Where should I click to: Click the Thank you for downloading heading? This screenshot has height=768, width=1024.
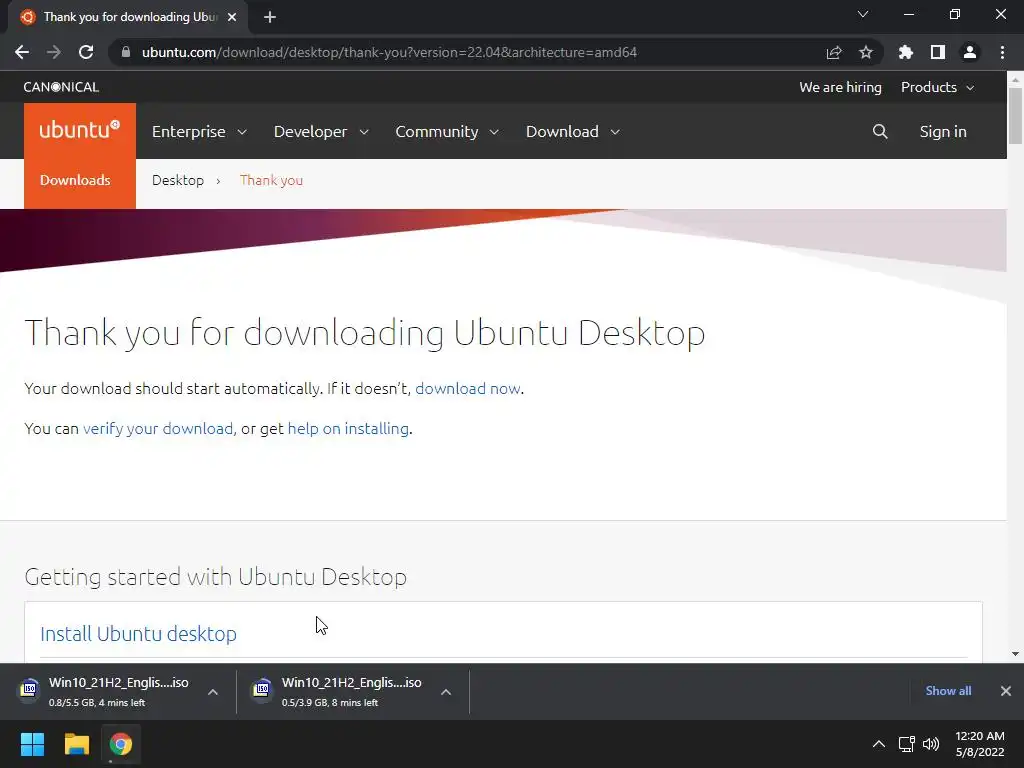(364, 332)
